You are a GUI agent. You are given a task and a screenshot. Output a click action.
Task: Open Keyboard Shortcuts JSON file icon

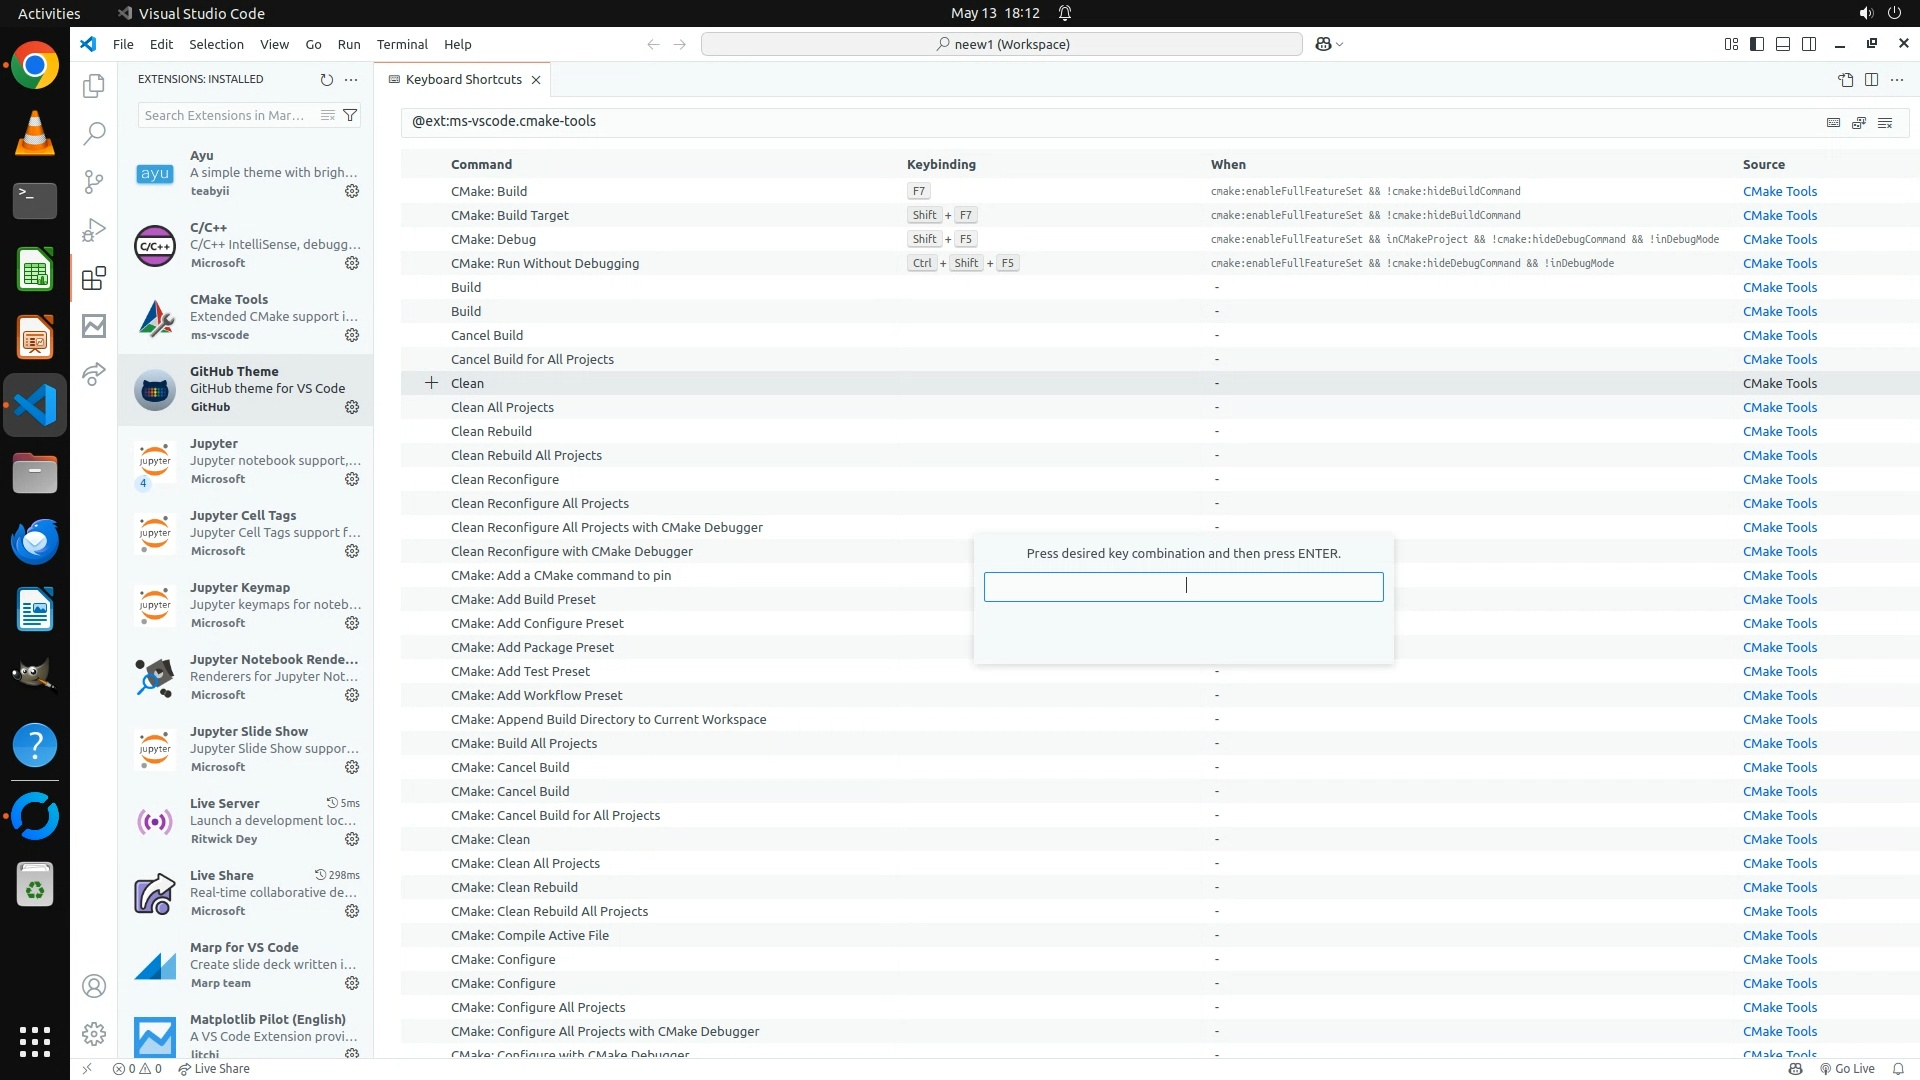coord(1845,79)
